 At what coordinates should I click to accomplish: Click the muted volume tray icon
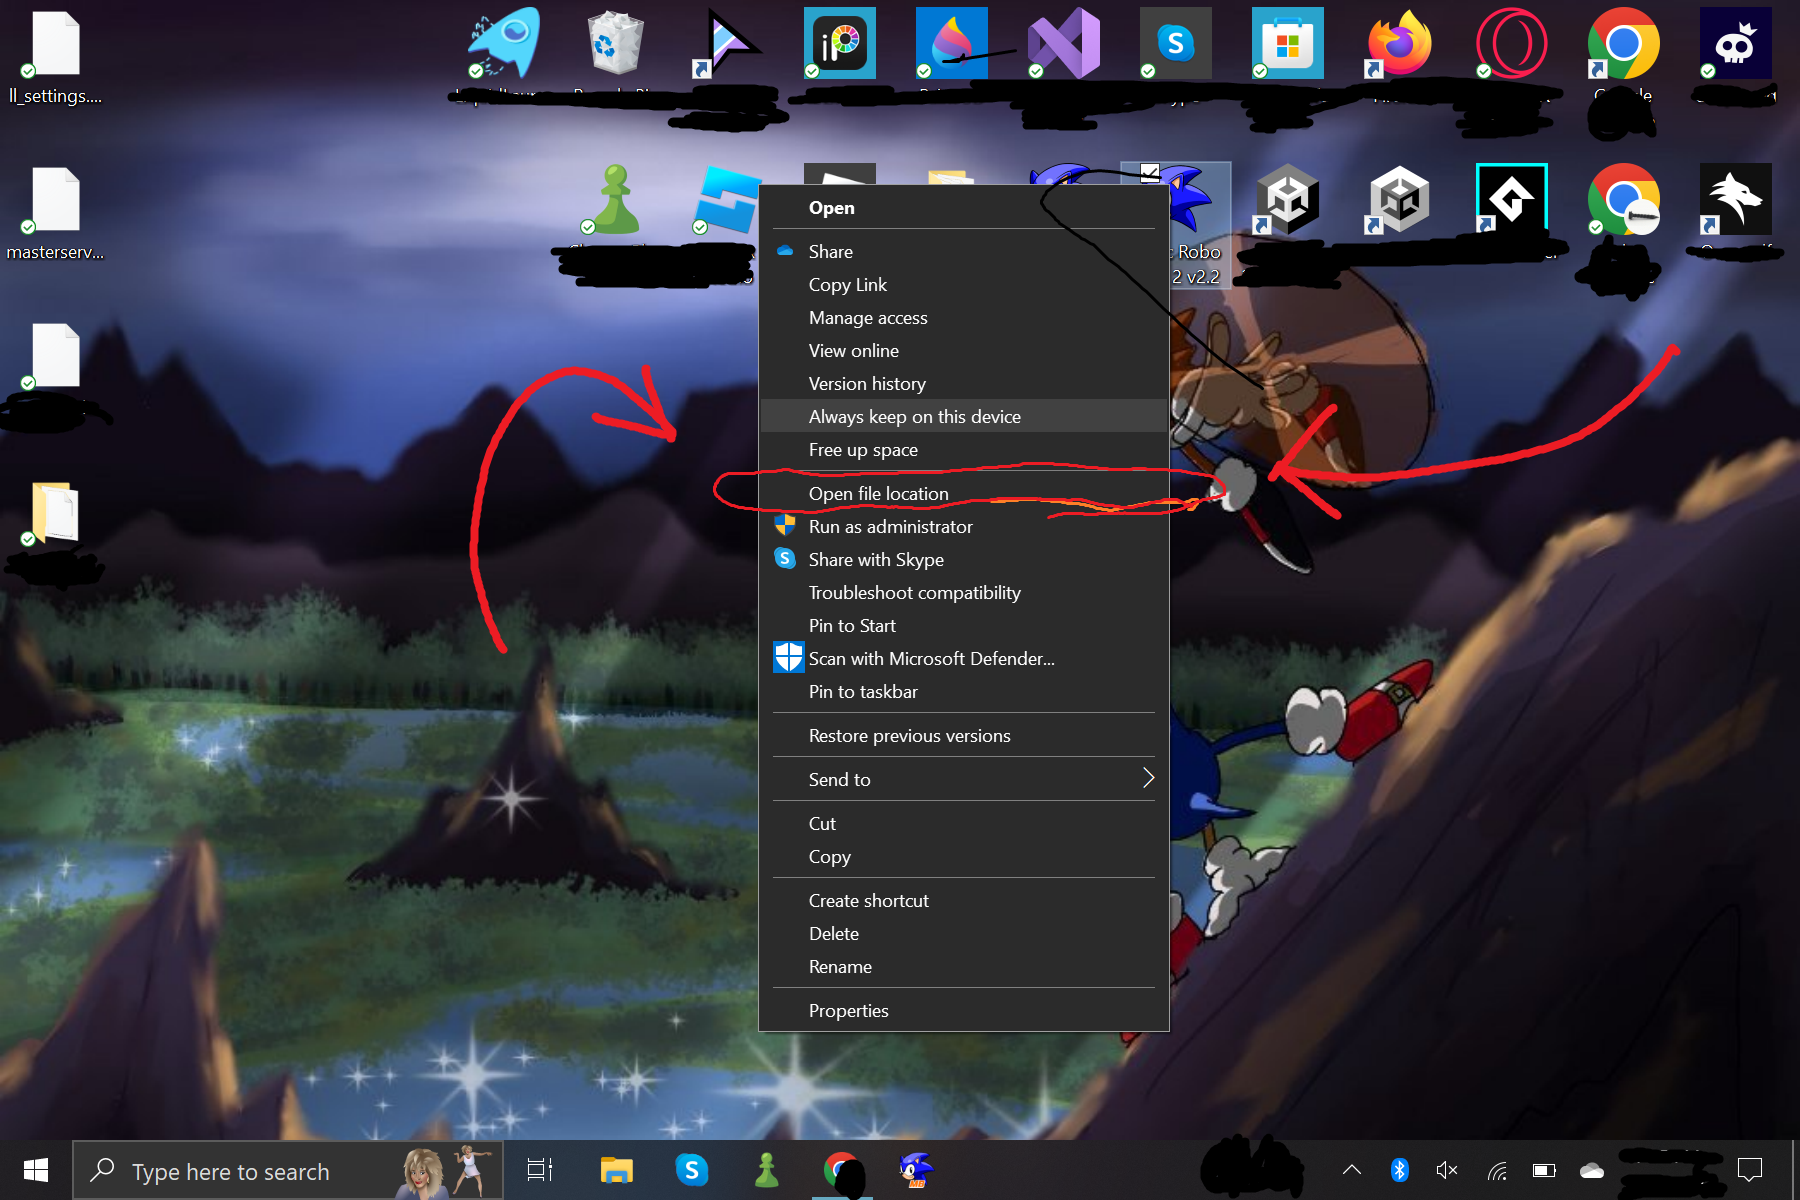[1447, 1170]
